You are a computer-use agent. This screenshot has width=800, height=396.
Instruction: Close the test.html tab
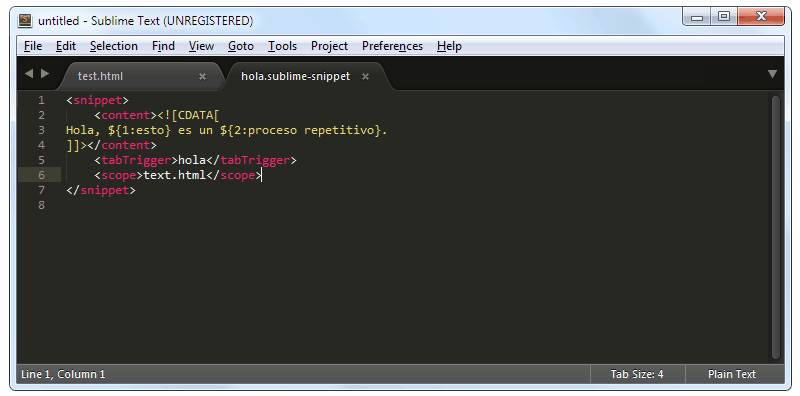[202, 77]
